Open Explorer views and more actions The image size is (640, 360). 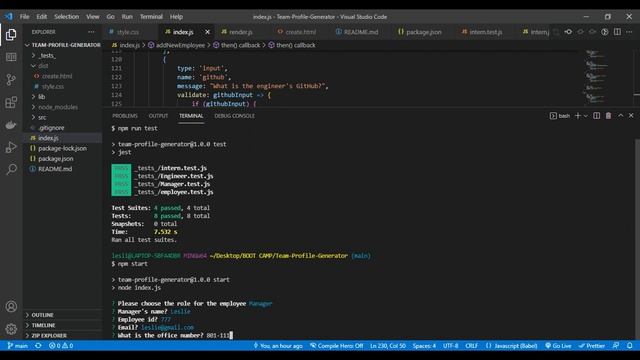[x=91, y=32]
